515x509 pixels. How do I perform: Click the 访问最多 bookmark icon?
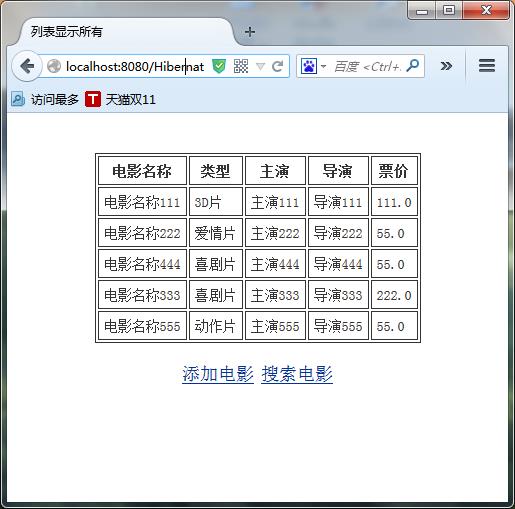click(x=18, y=99)
